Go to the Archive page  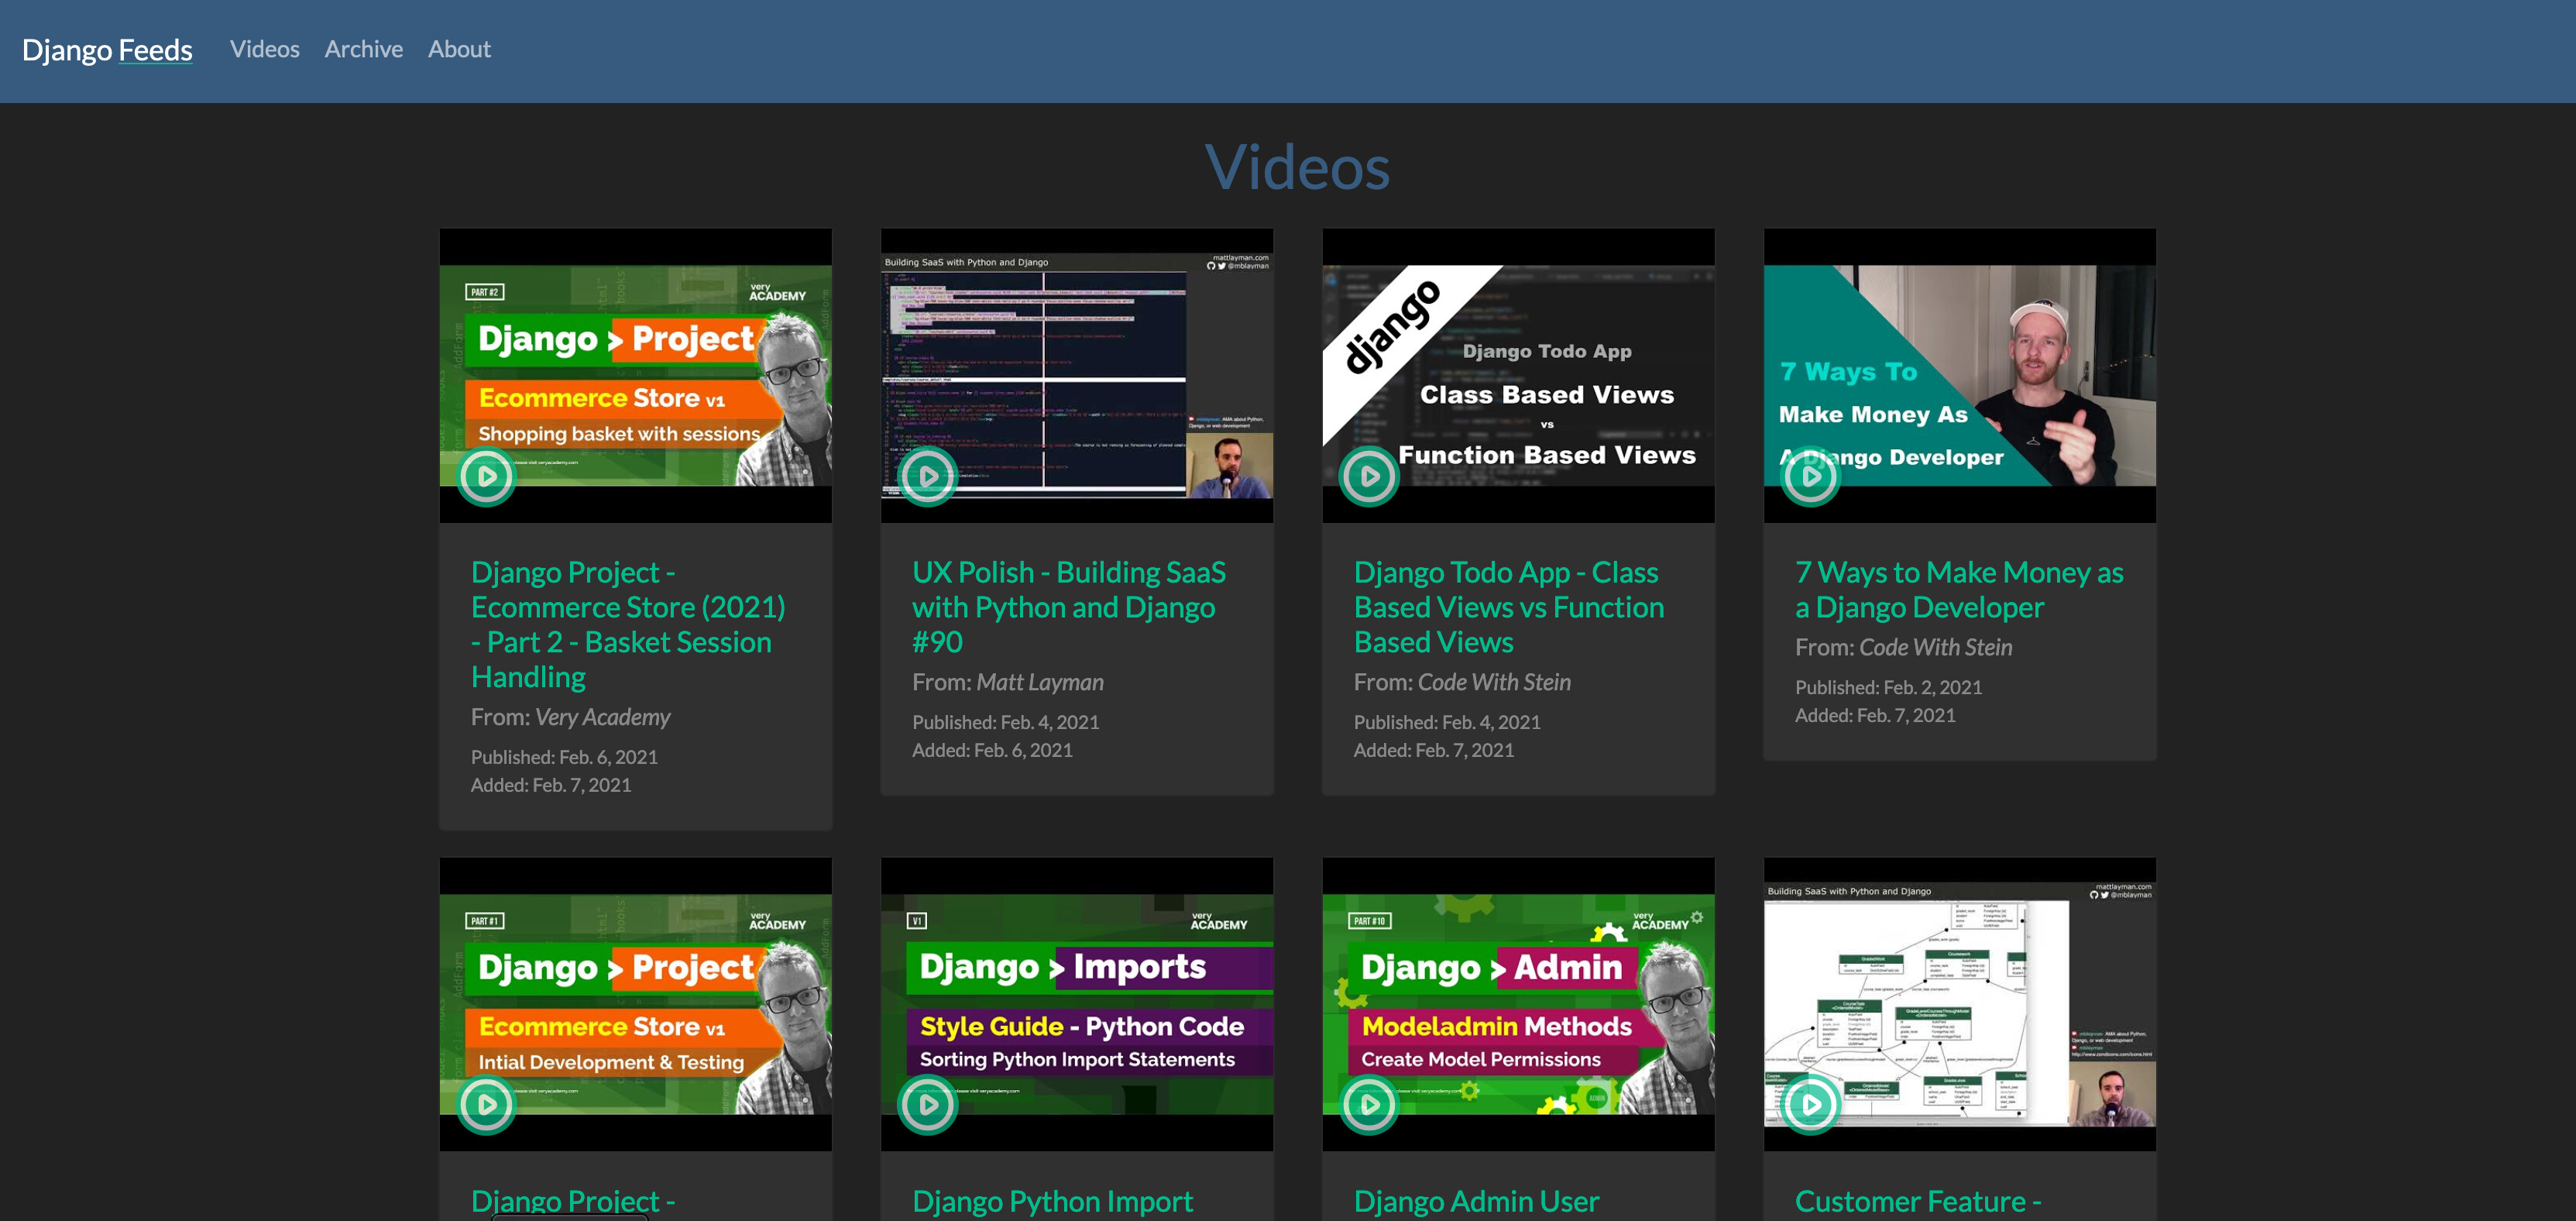tap(363, 49)
